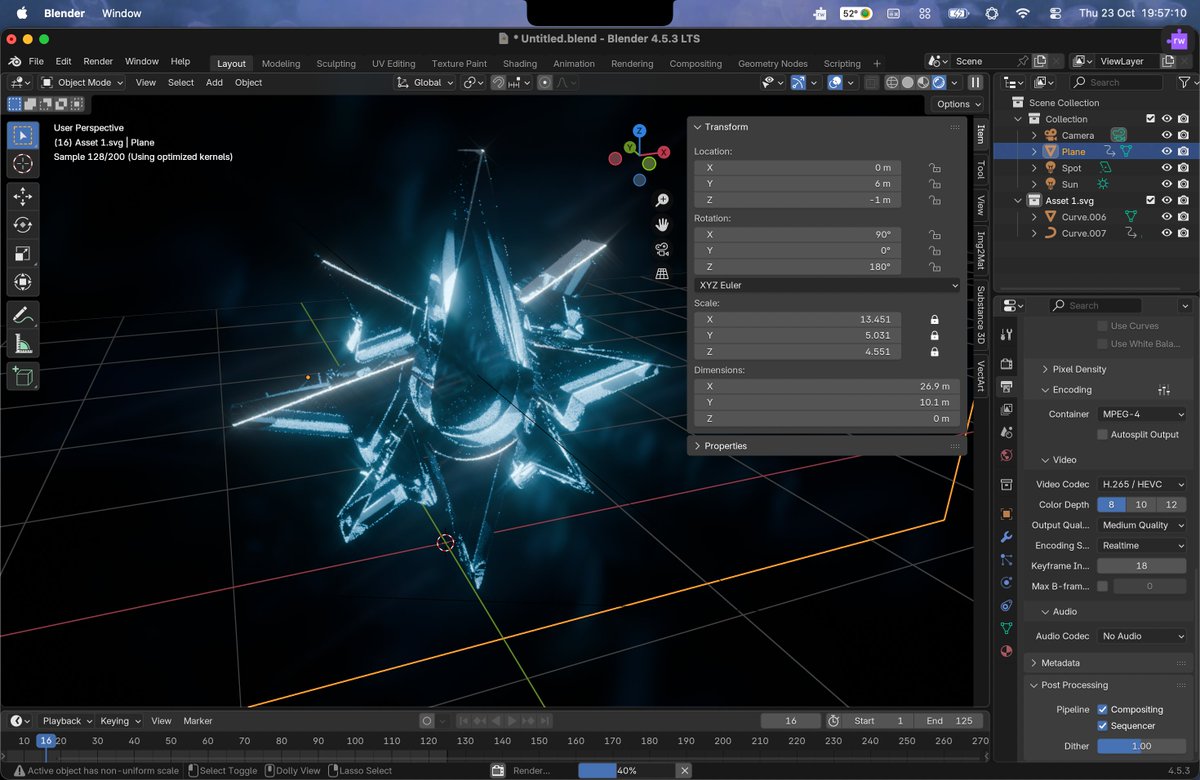
Task: Pause the viewport render preview
Action: [x=975, y=83]
